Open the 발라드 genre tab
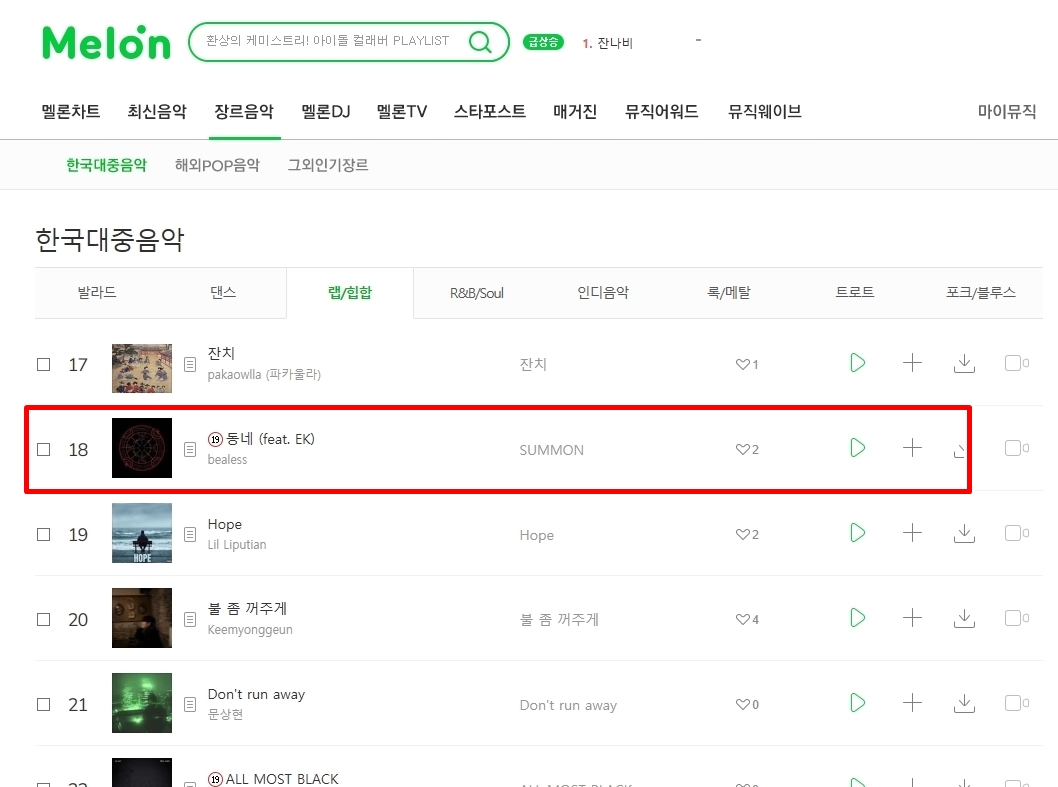 click(x=97, y=293)
